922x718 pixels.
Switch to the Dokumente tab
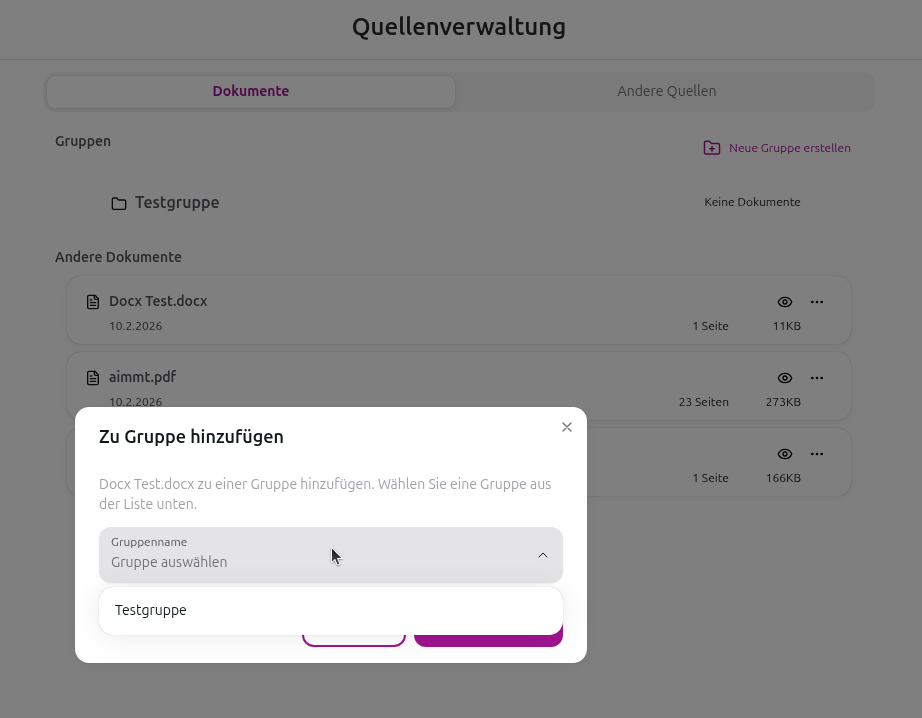pos(250,91)
